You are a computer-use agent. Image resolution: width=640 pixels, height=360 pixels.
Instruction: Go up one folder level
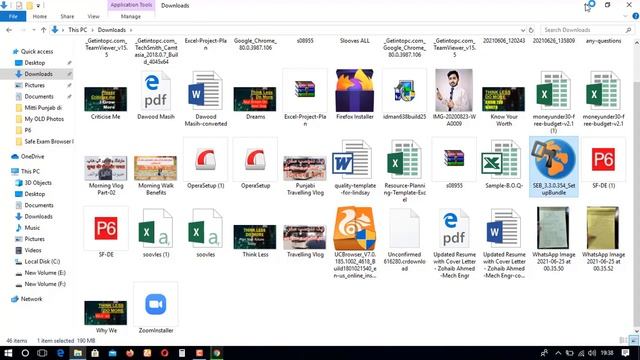click(x=43, y=30)
